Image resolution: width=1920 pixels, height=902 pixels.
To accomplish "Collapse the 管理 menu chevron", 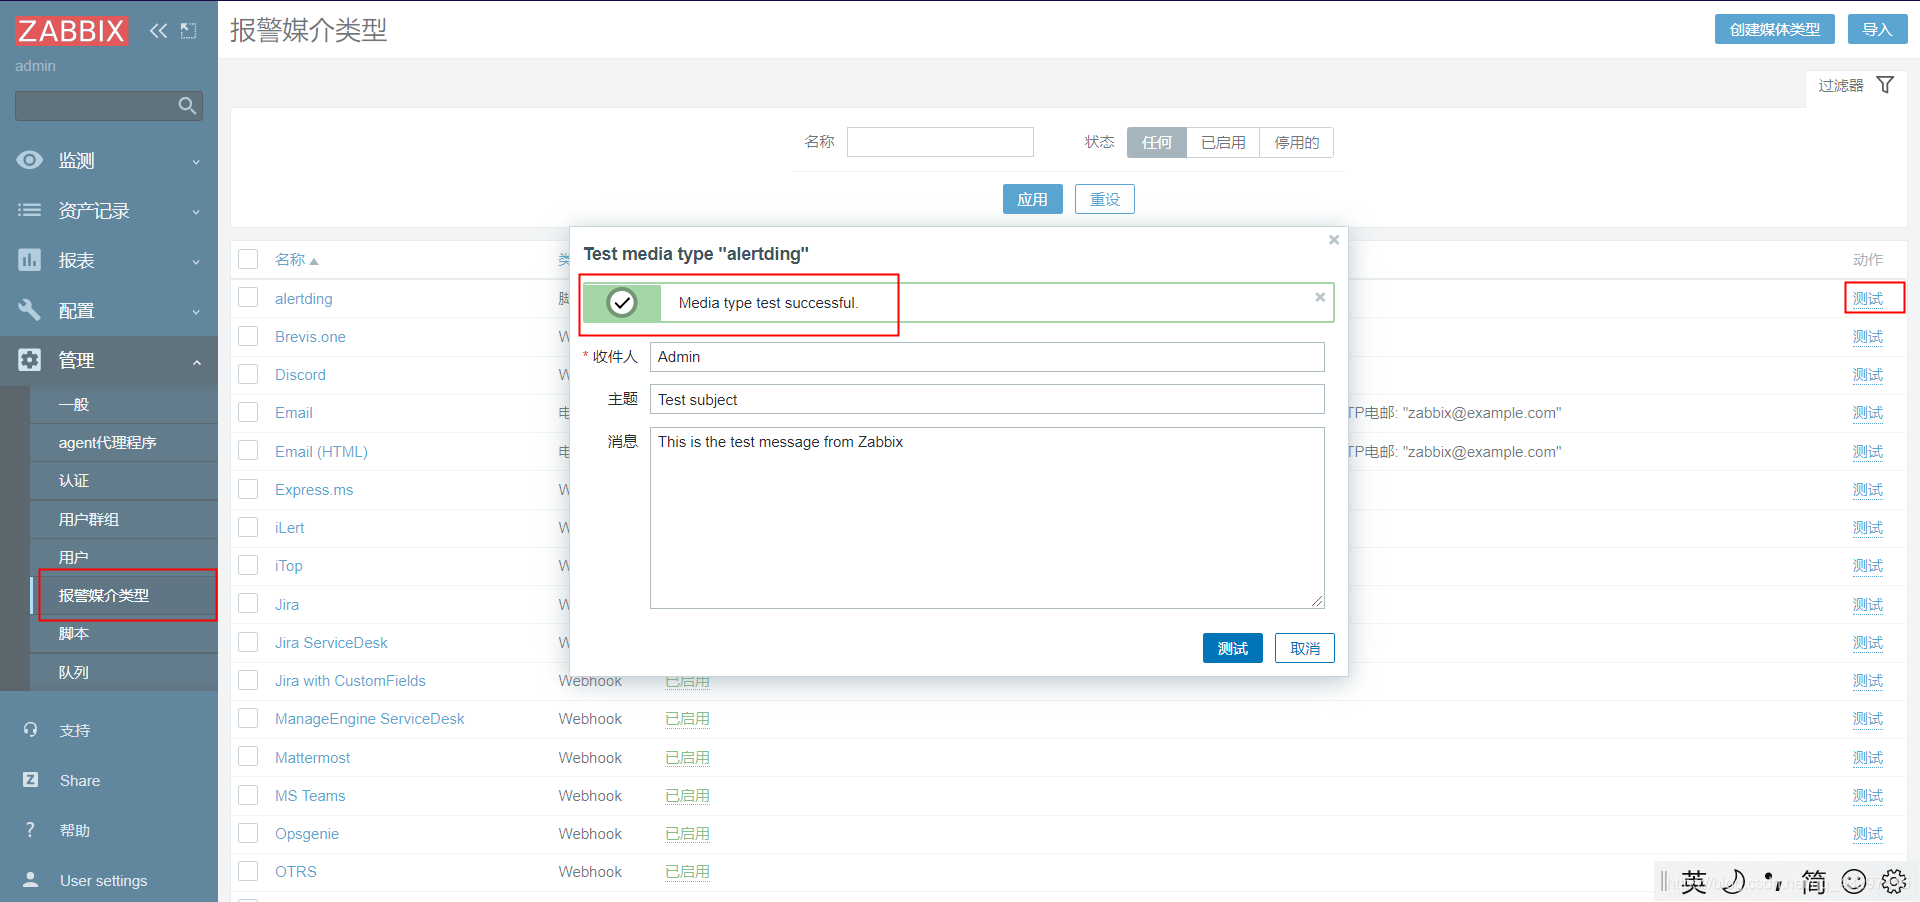I will coord(196,362).
